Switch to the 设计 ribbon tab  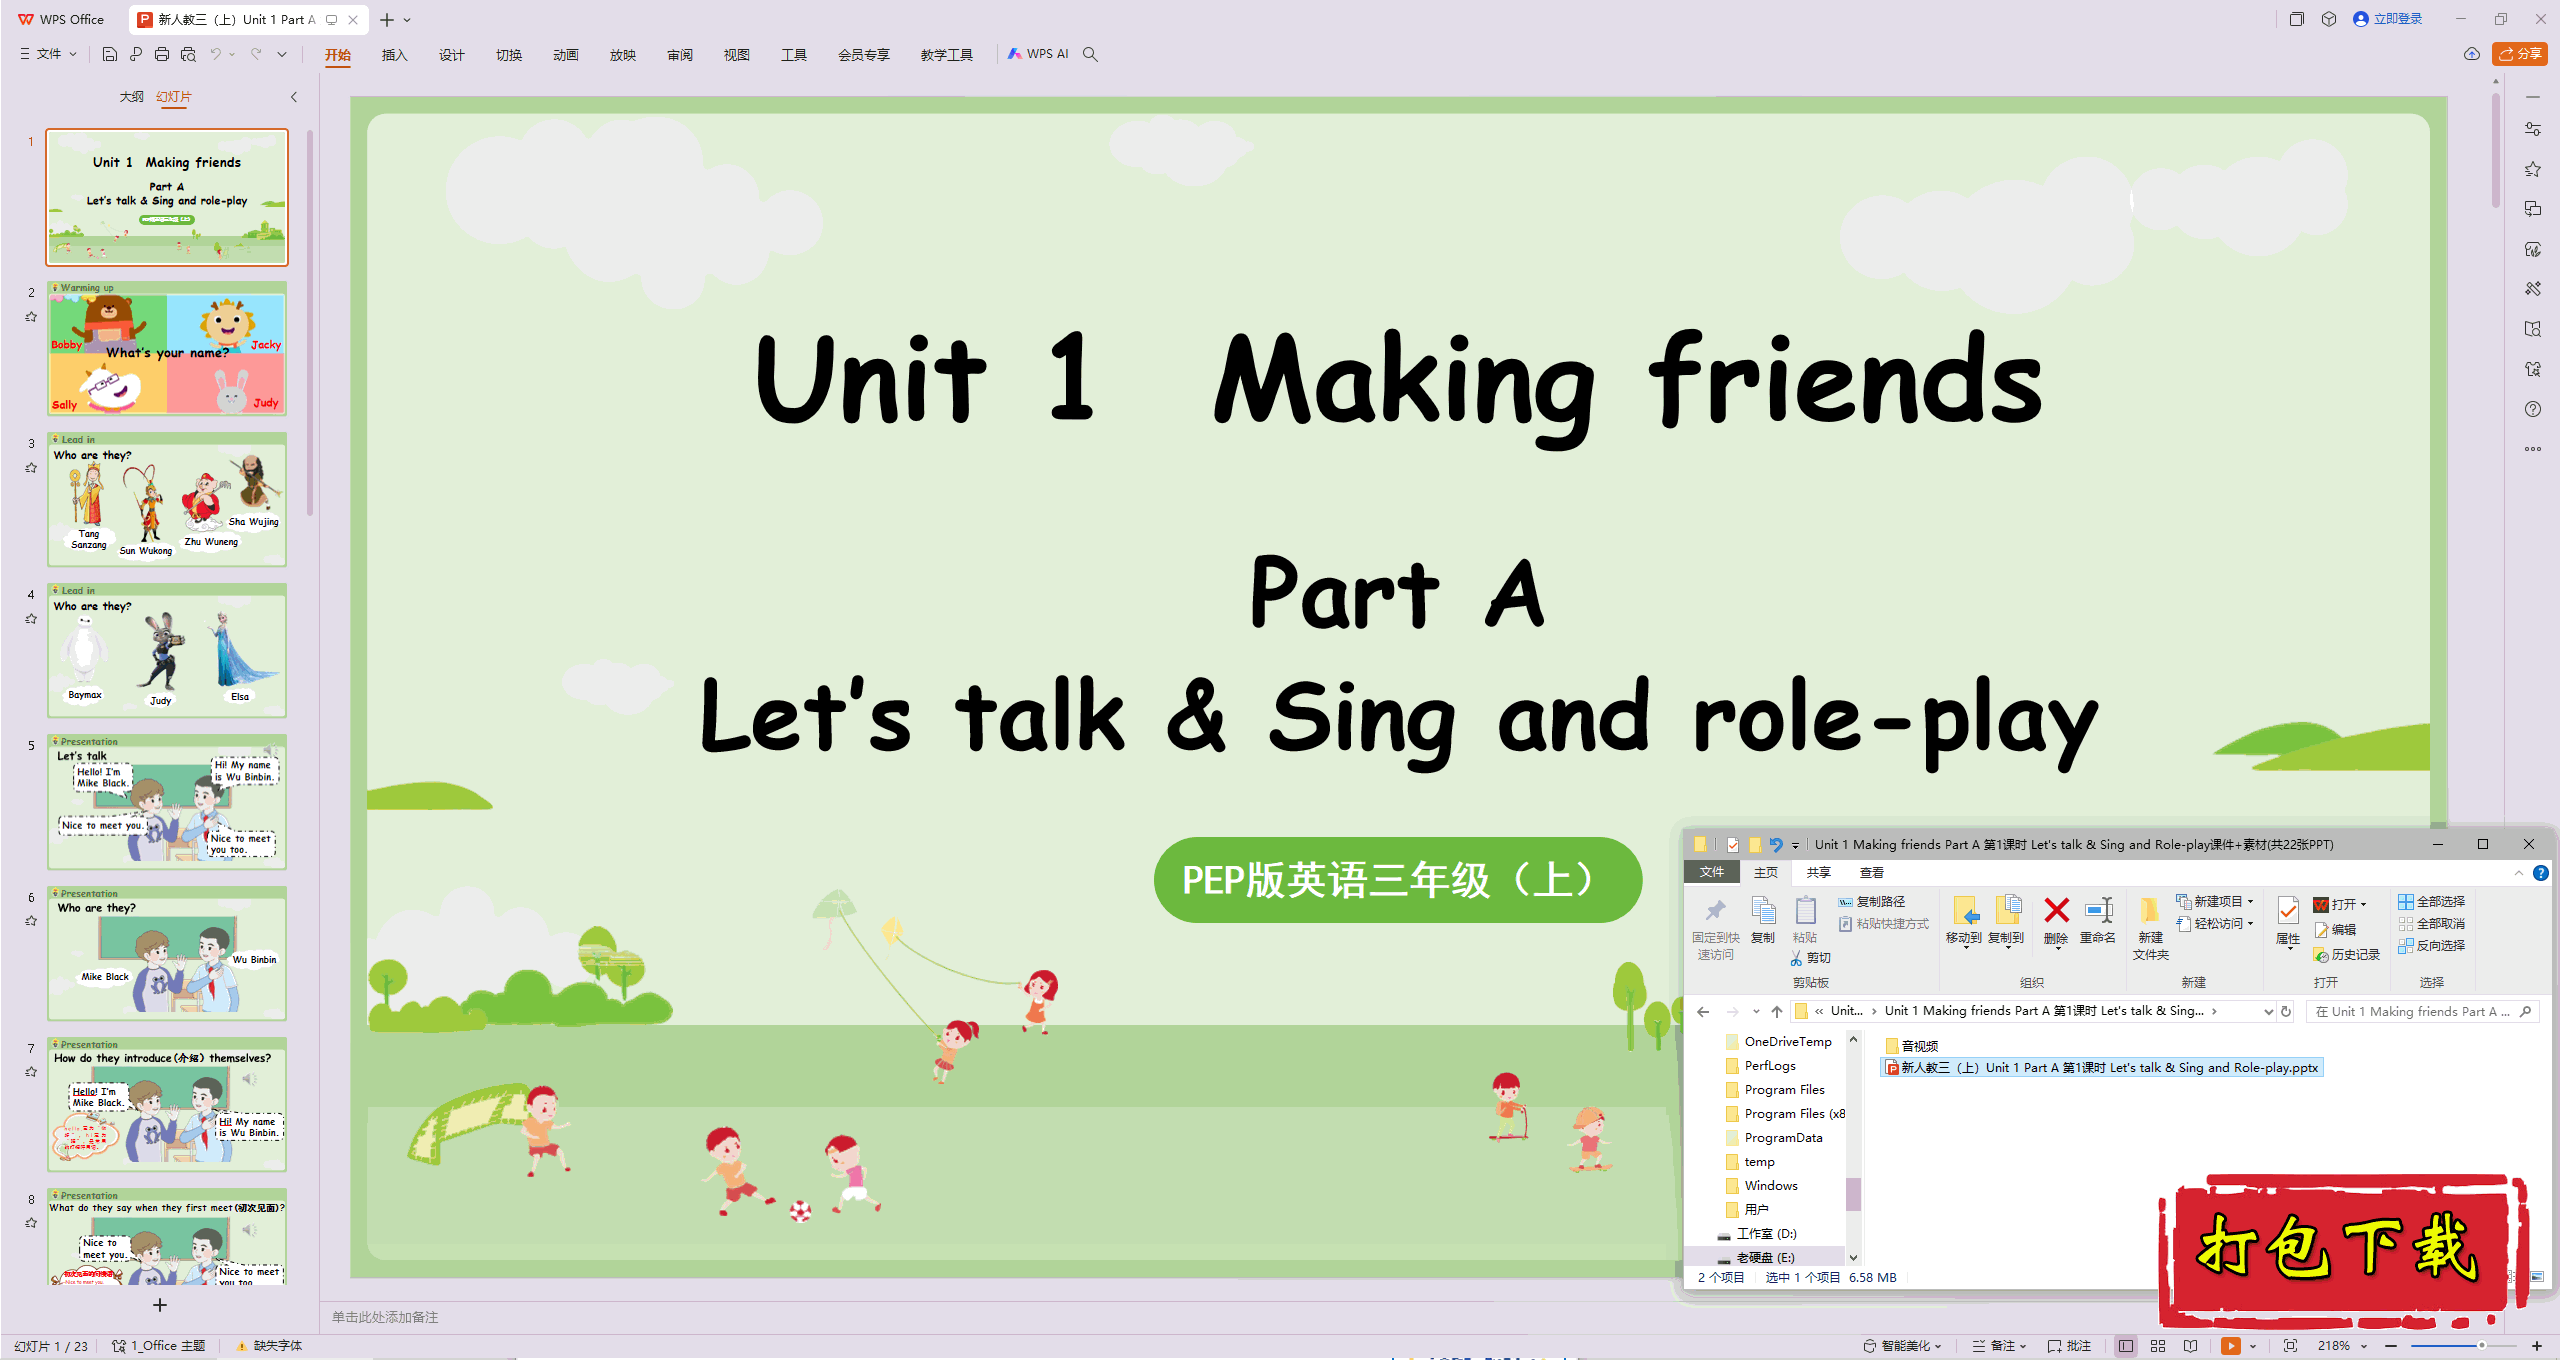(452, 55)
